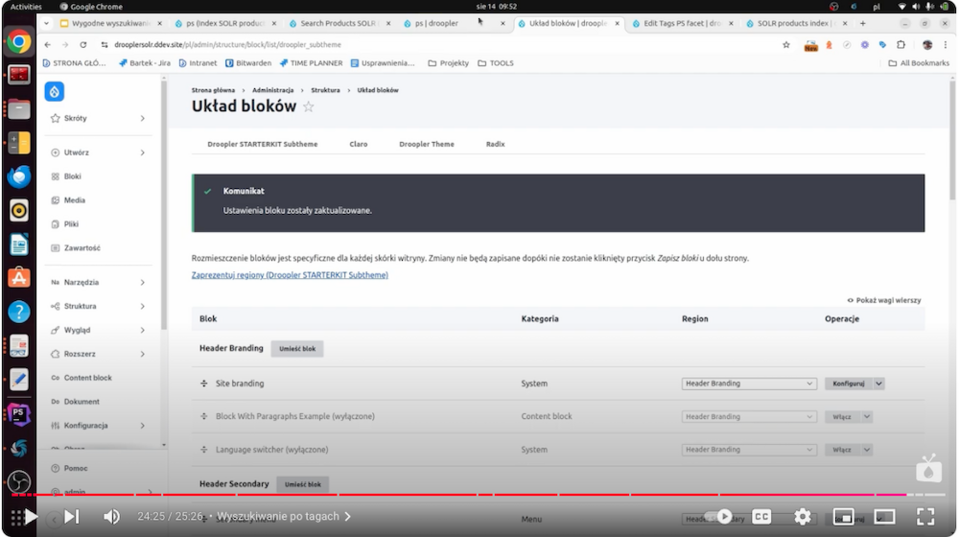The height and width of the screenshot is (537, 959).
Task: Open Content block sidebar item
Action: (81, 378)
